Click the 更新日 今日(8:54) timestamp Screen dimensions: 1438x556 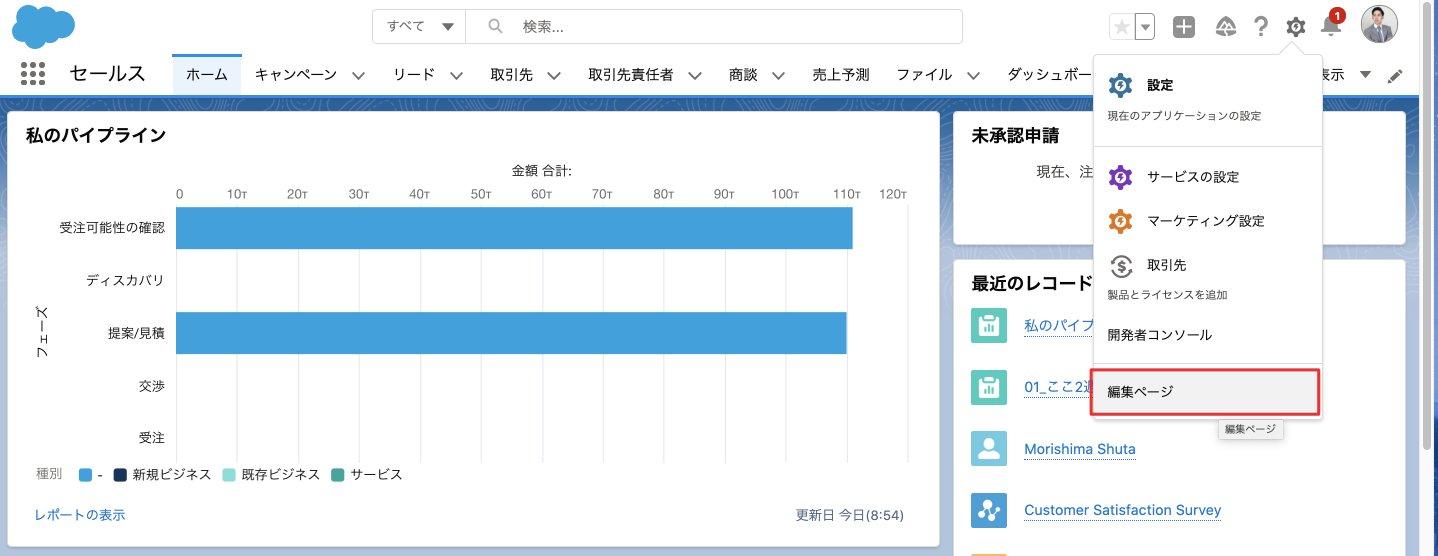point(850,515)
